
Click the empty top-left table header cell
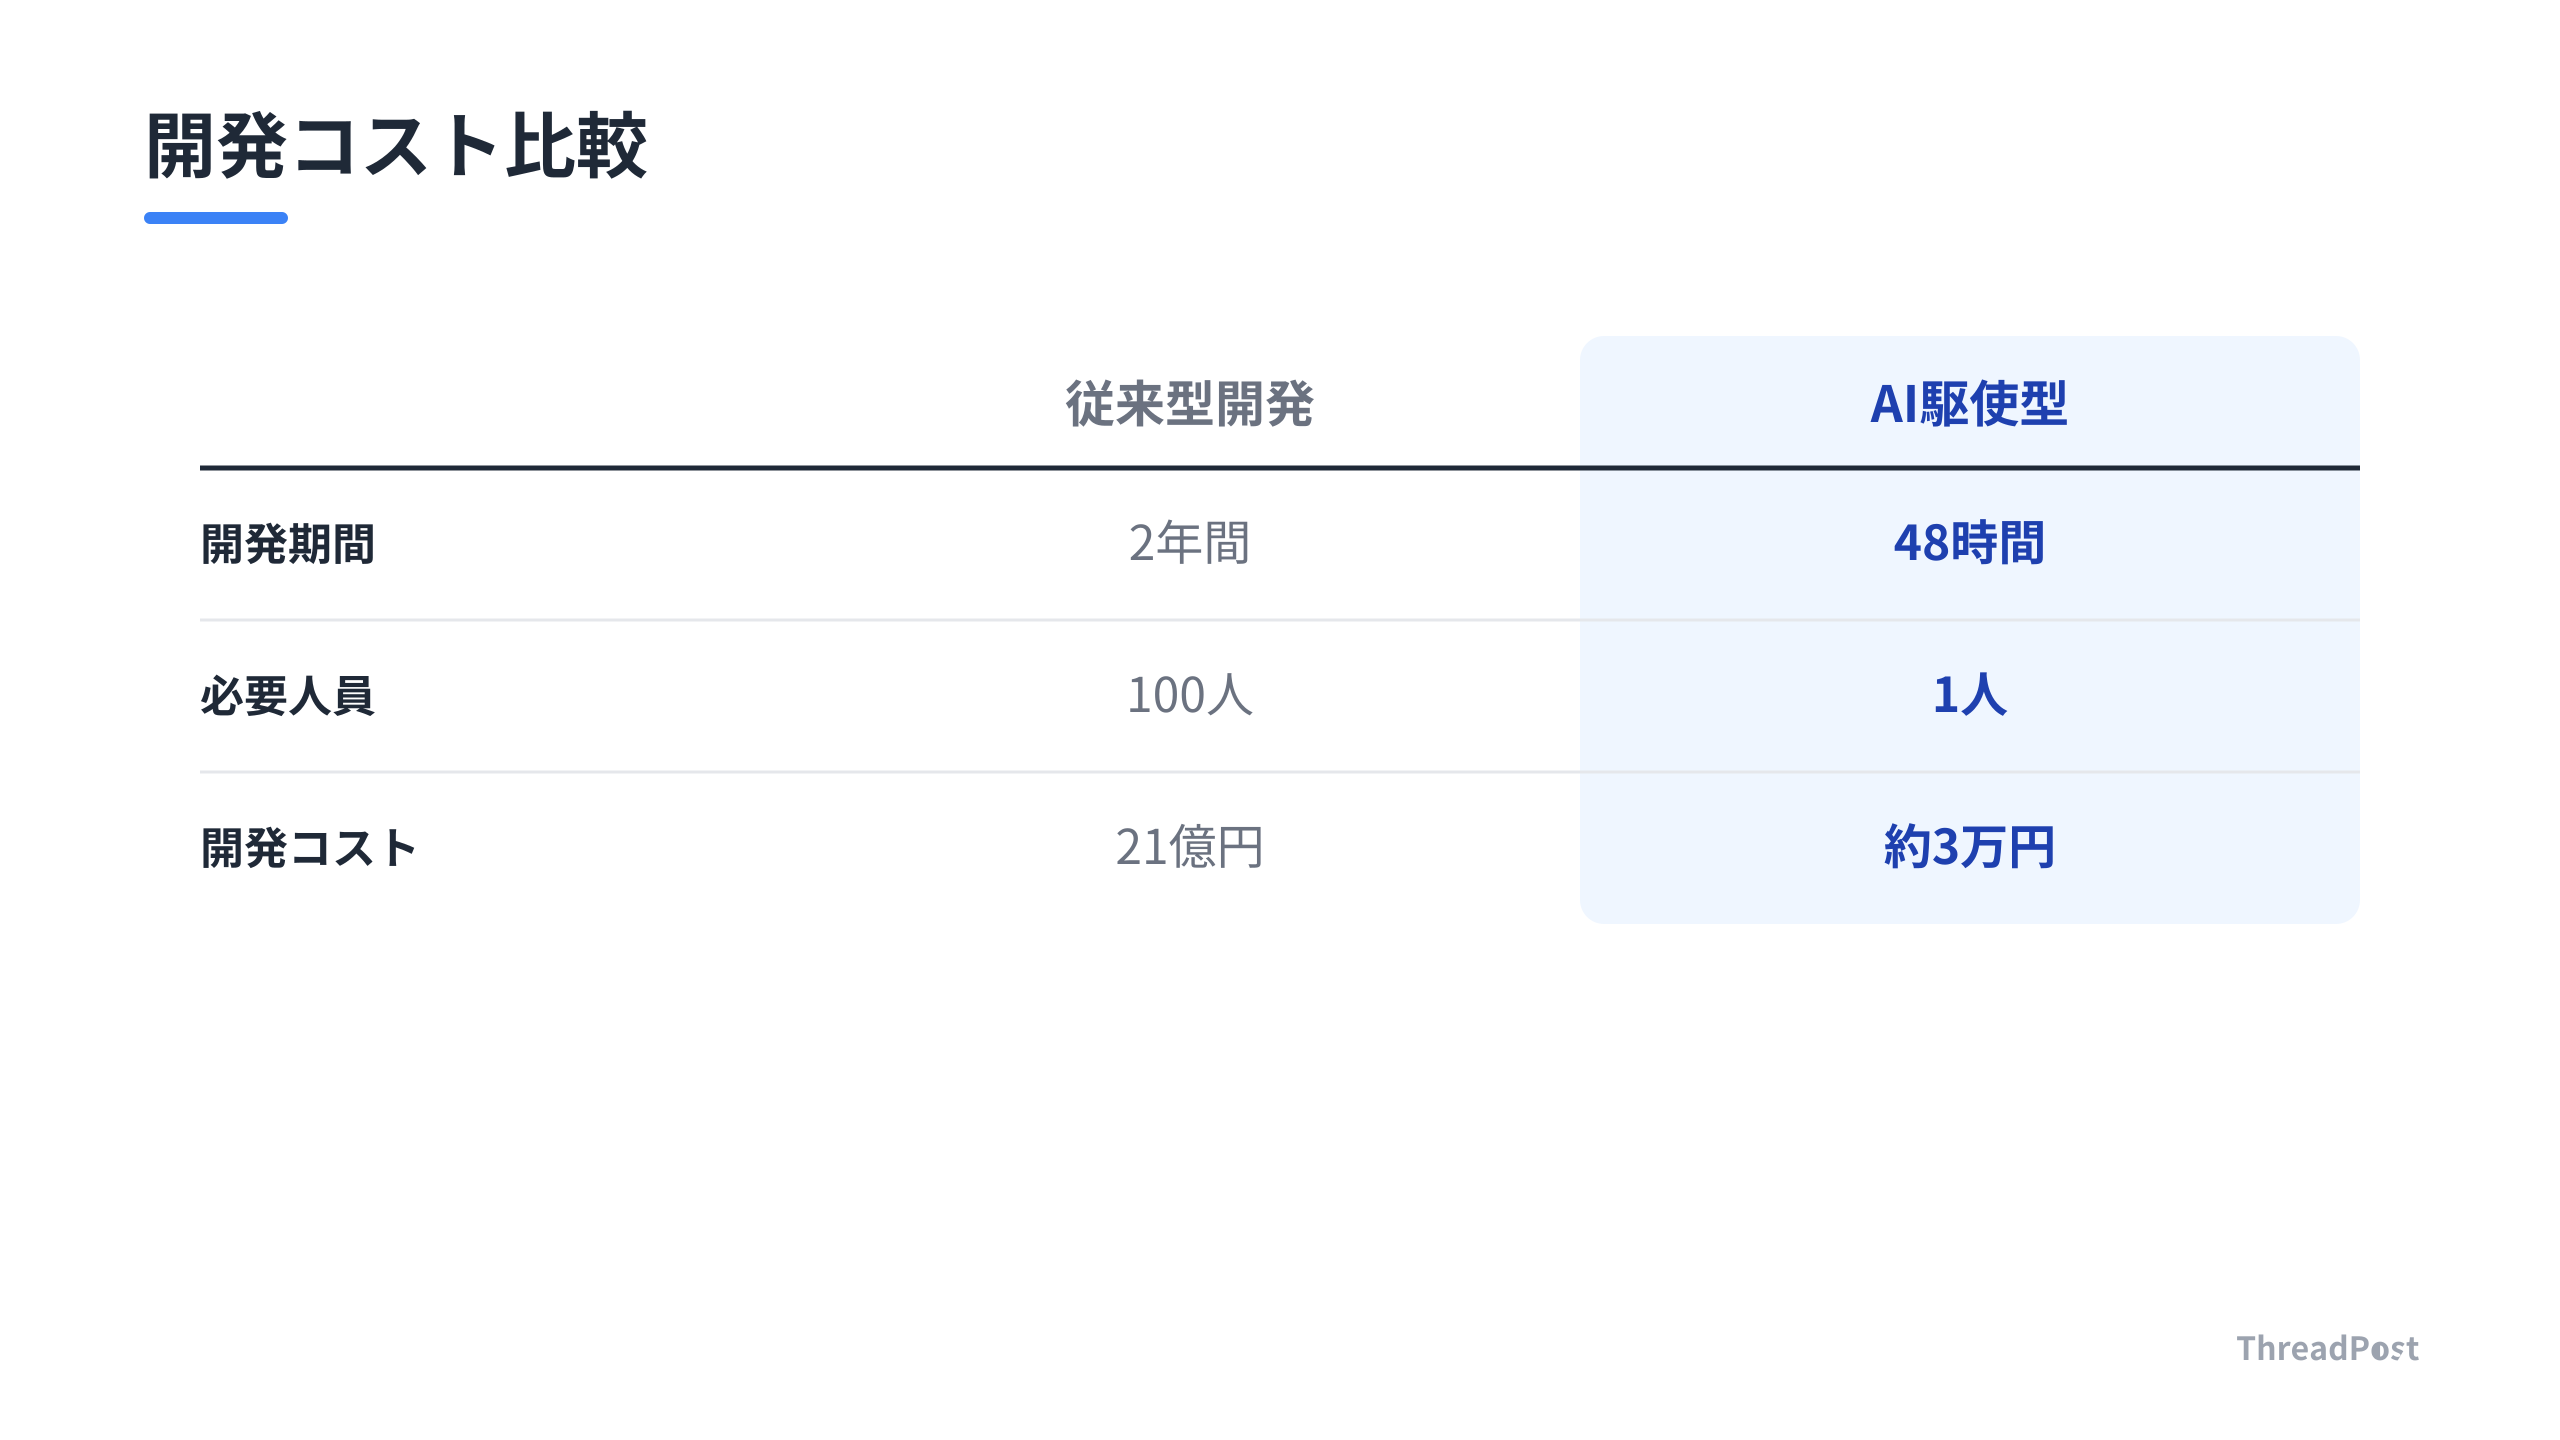pos(500,402)
